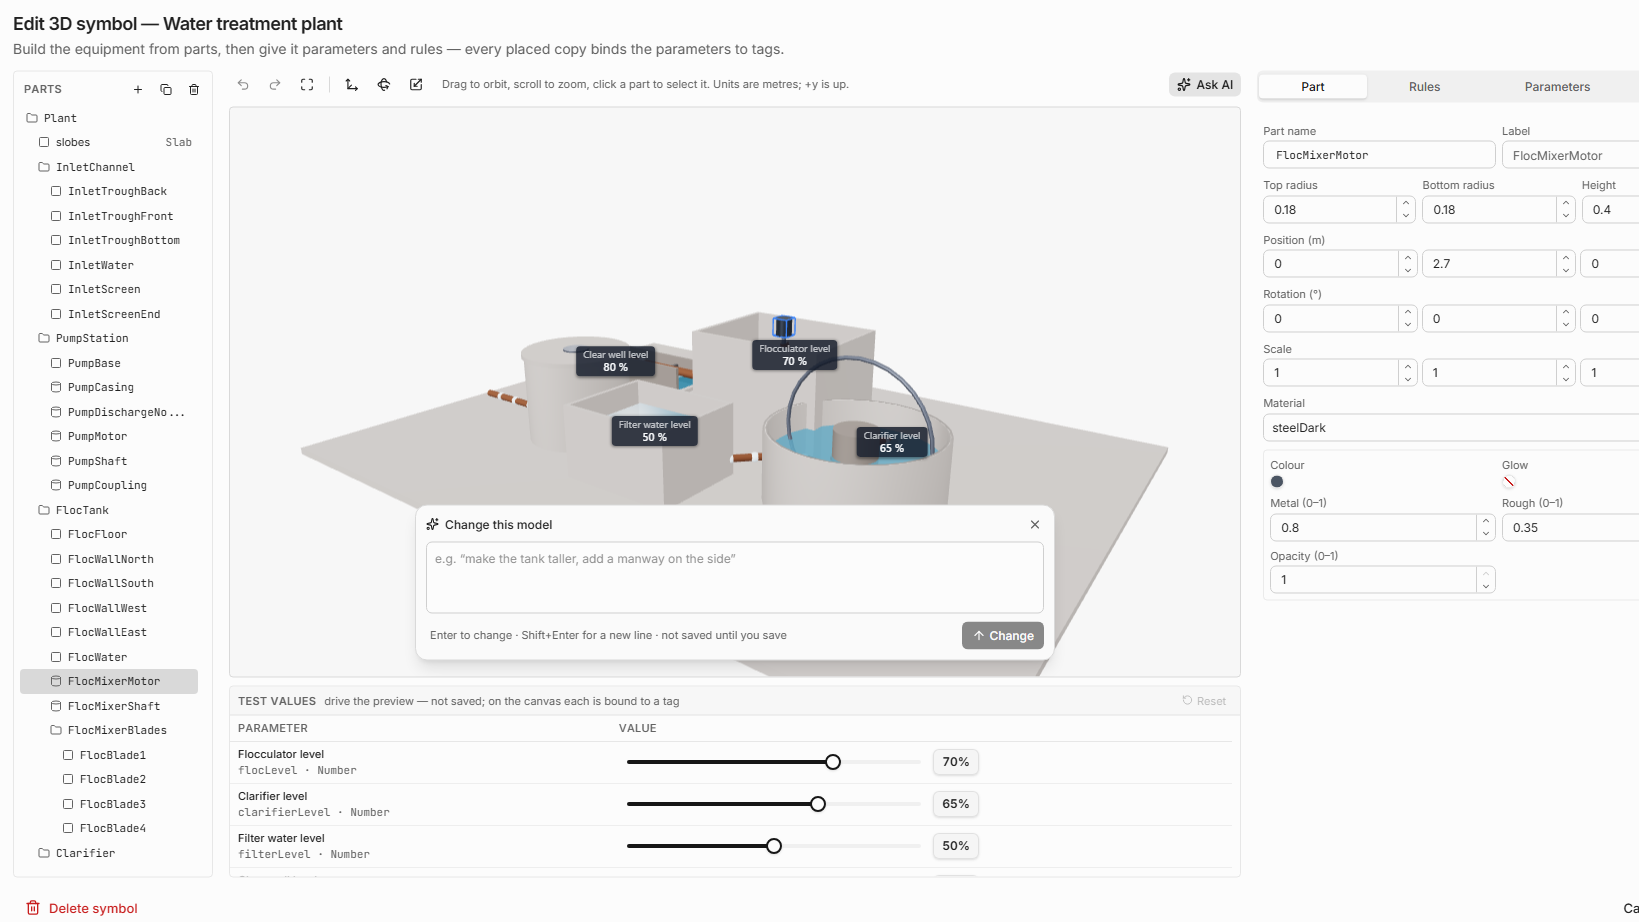The image size is (1639, 922).
Task: Switch to the Part tab
Action: (1312, 87)
